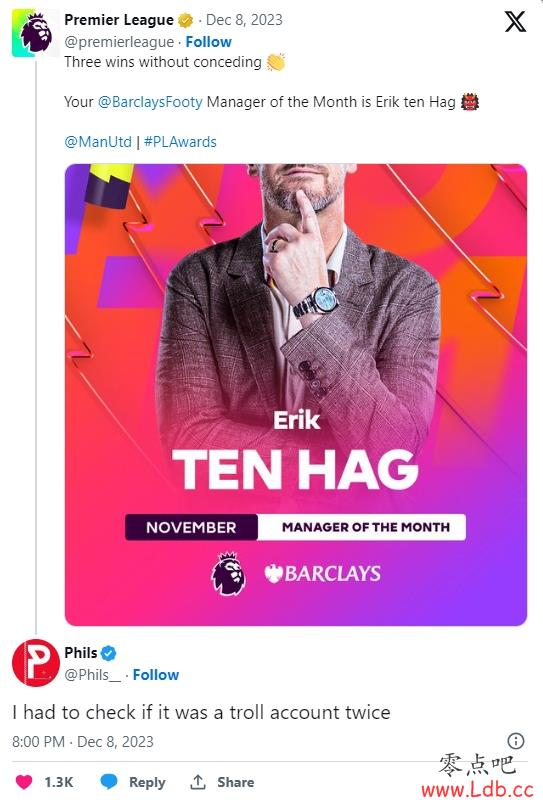Image resolution: width=543 pixels, height=800 pixels.
Task: Open the #PLAwards hashtag
Action: (x=180, y=142)
